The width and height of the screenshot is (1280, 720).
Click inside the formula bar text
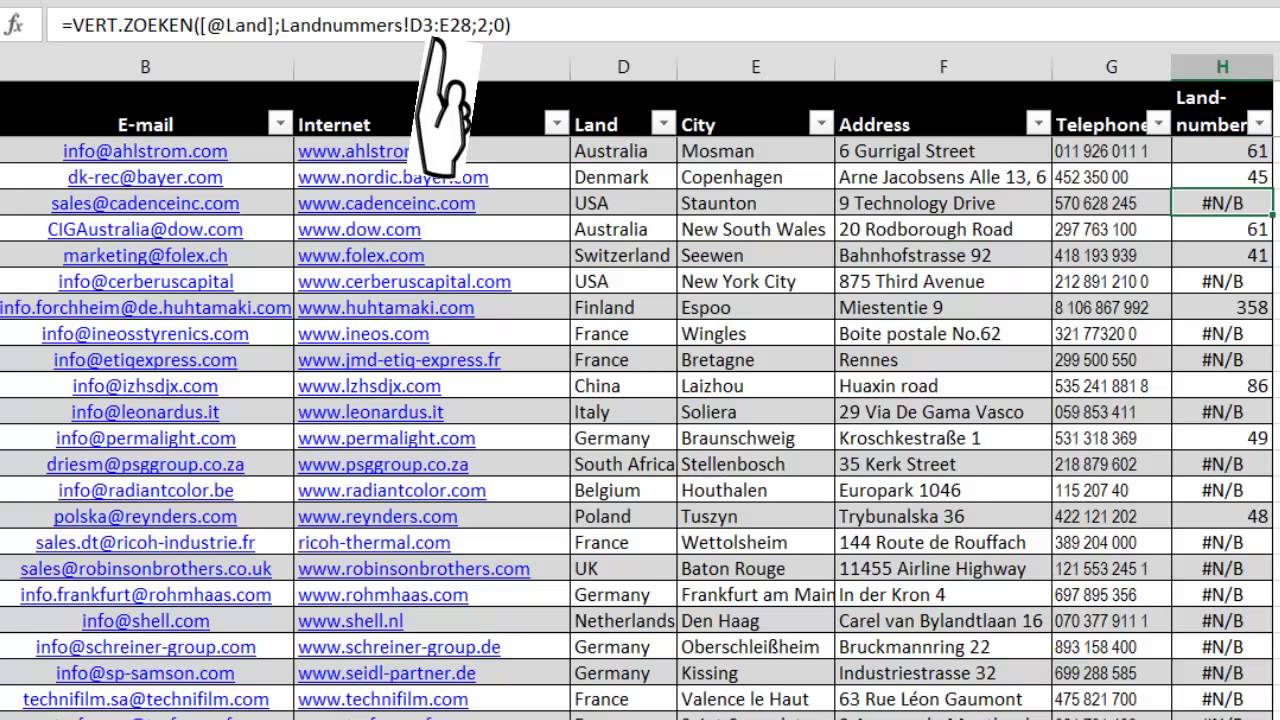pos(286,25)
